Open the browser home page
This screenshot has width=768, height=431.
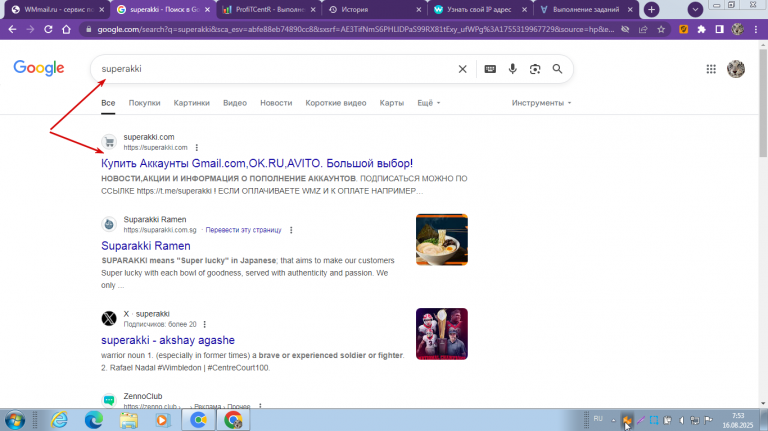(67, 29)
